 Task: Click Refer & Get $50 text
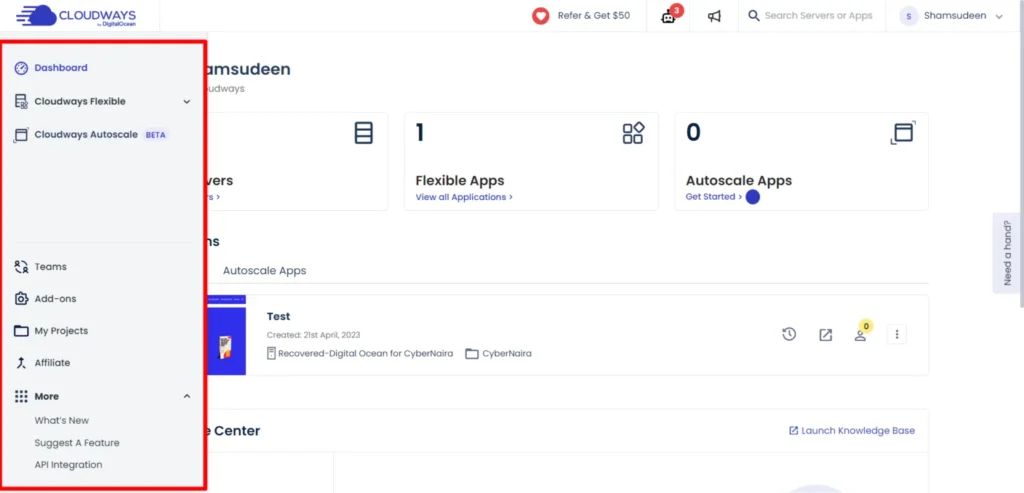pyautogui.click(x=594, y=16)
